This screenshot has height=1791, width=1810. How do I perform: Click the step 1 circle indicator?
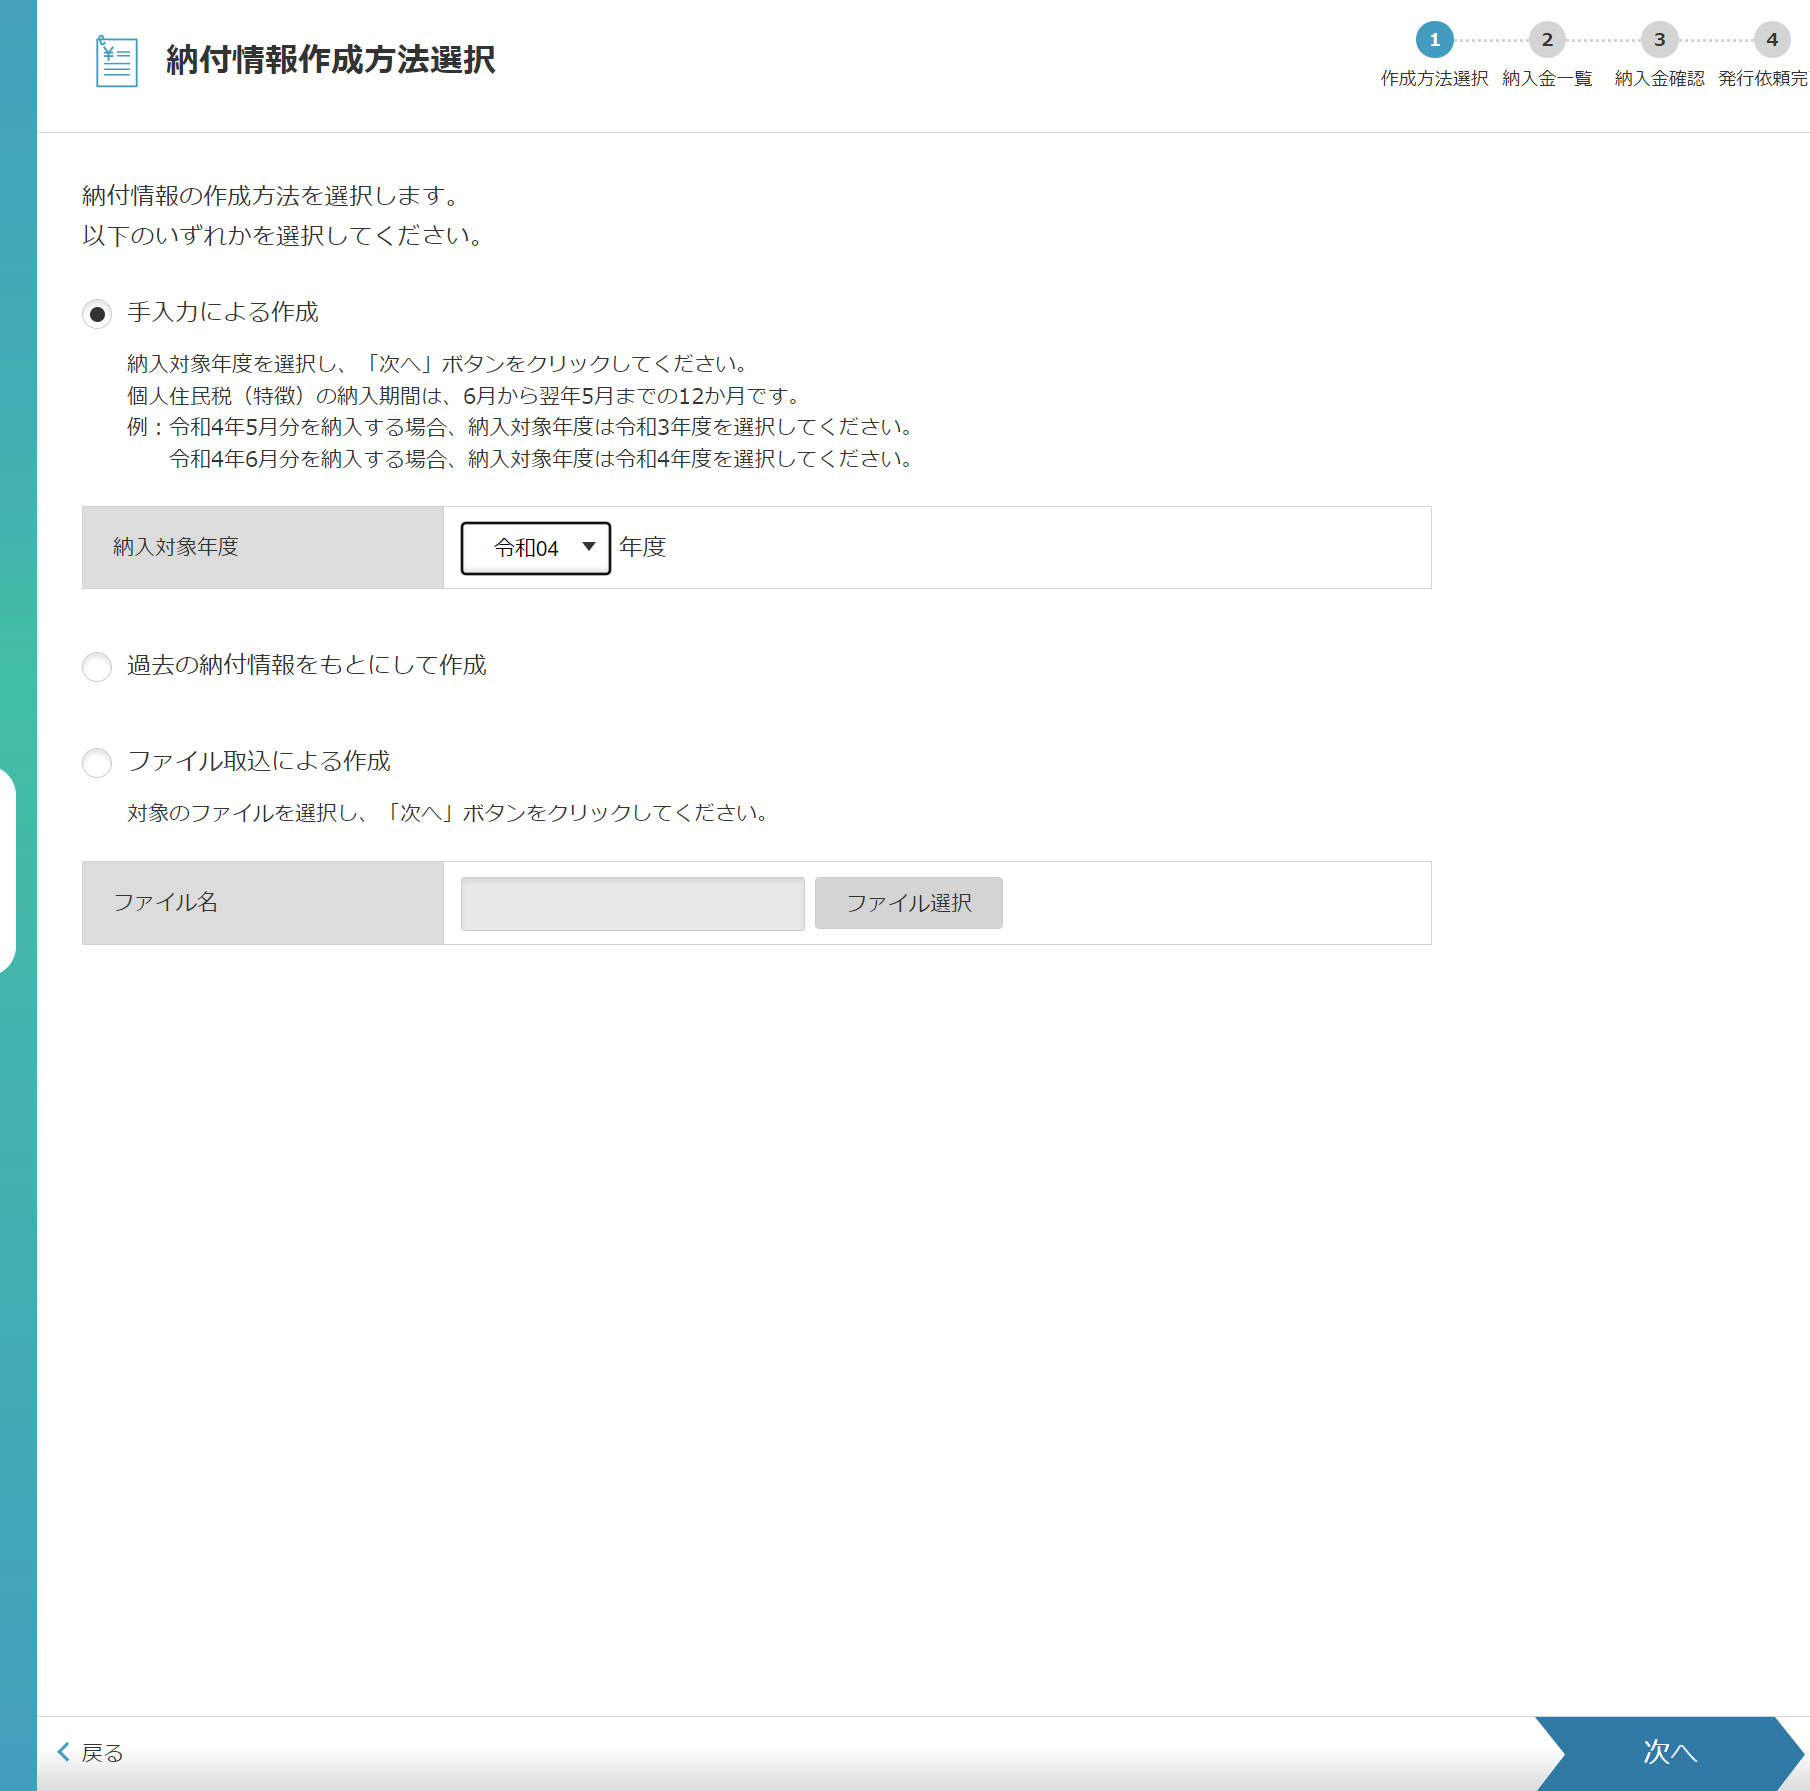point(1434,40)
